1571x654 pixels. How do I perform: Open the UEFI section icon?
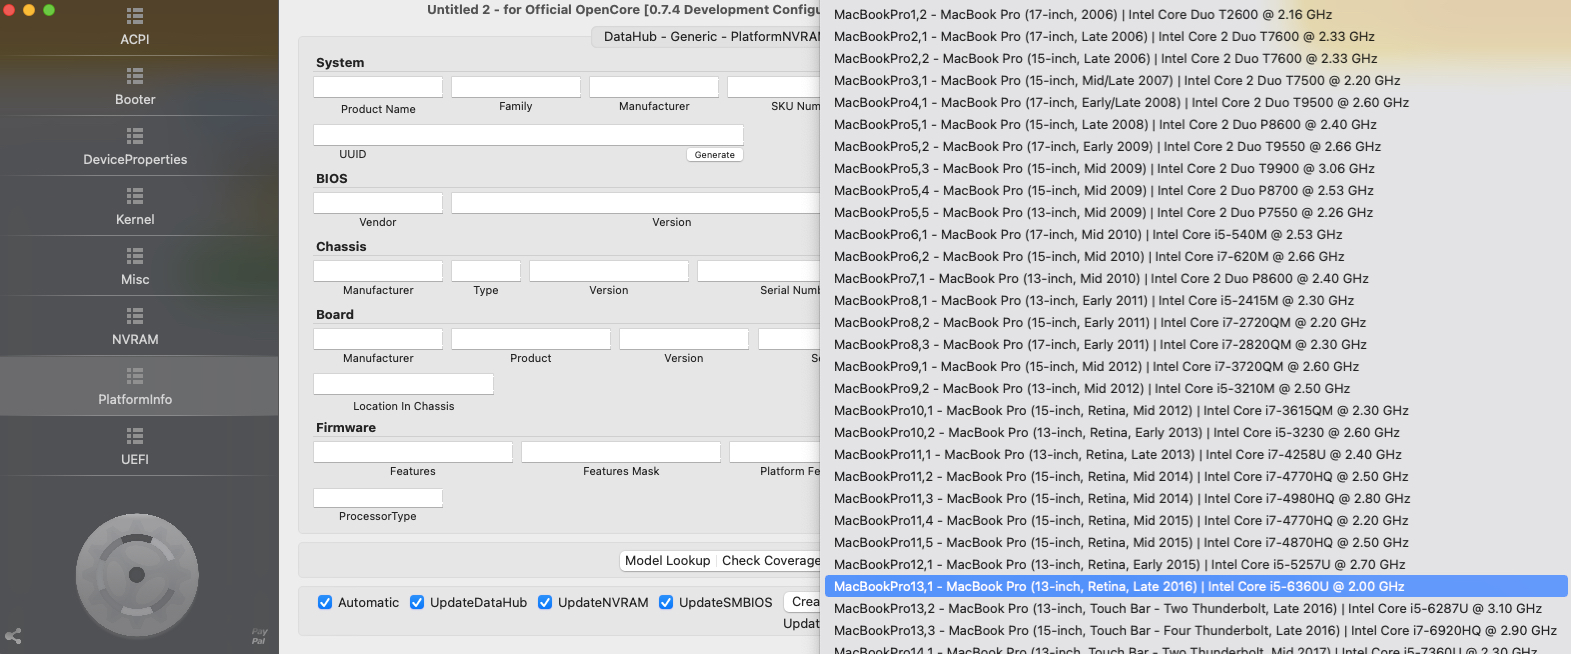tap(135, 437)
